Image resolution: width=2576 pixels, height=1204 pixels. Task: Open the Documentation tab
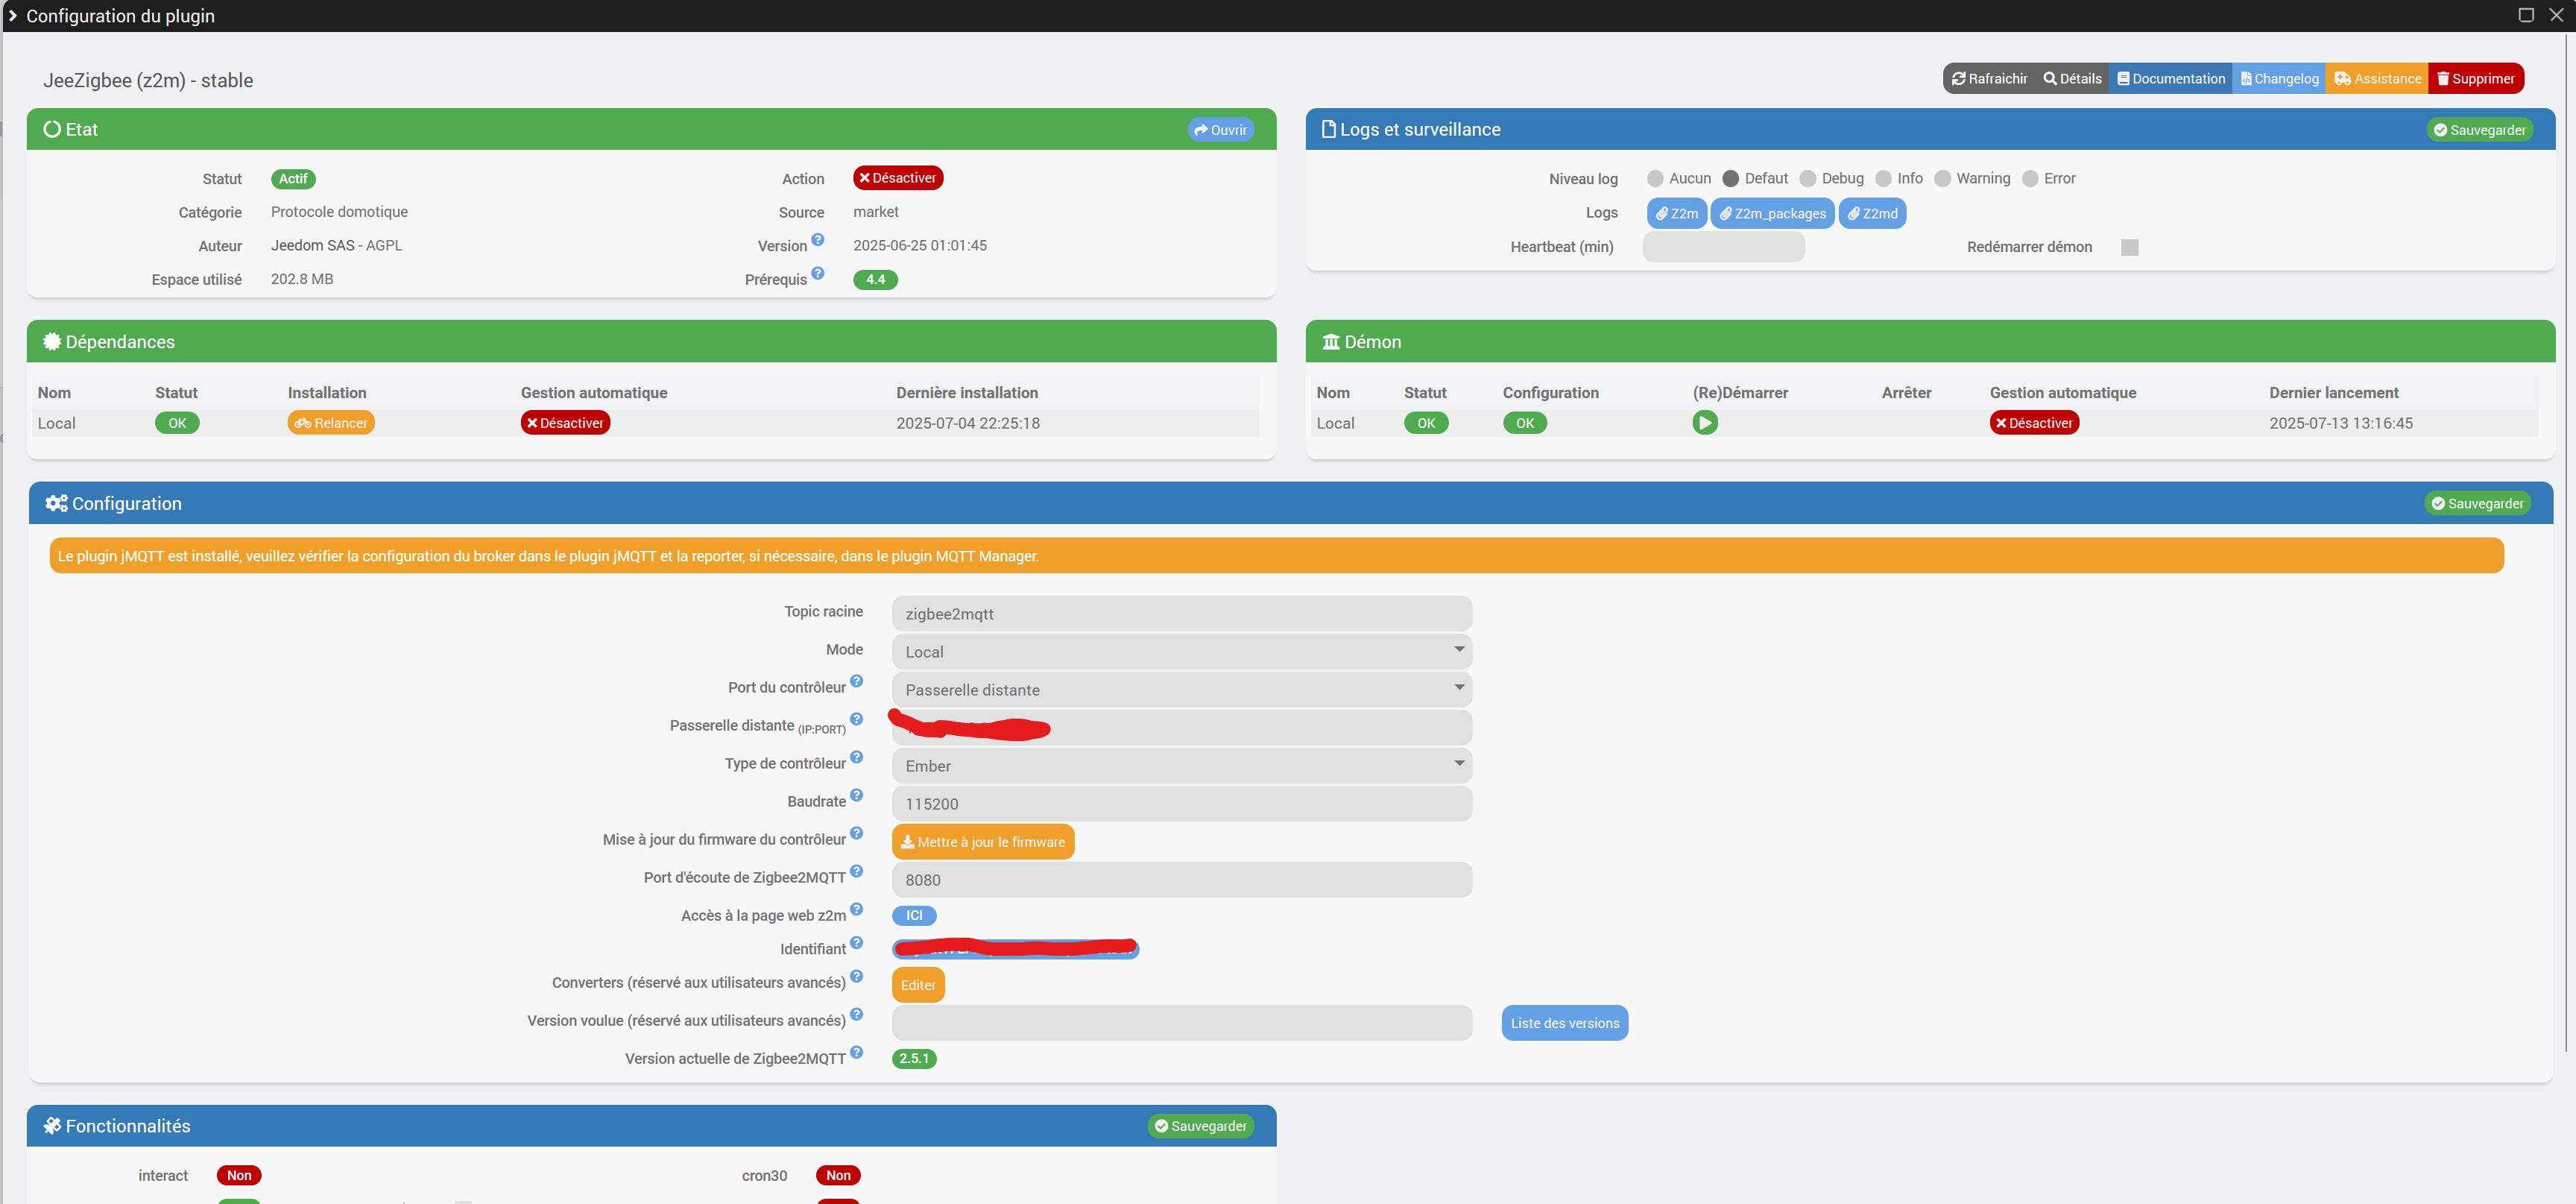coord(2170,79)
